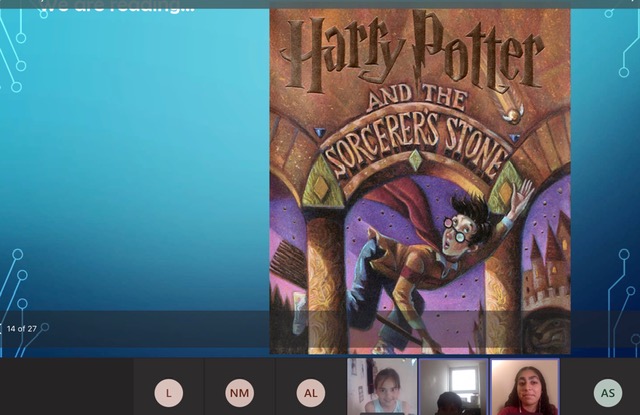Click the '14 of 27' slide counter

(22, 328)
